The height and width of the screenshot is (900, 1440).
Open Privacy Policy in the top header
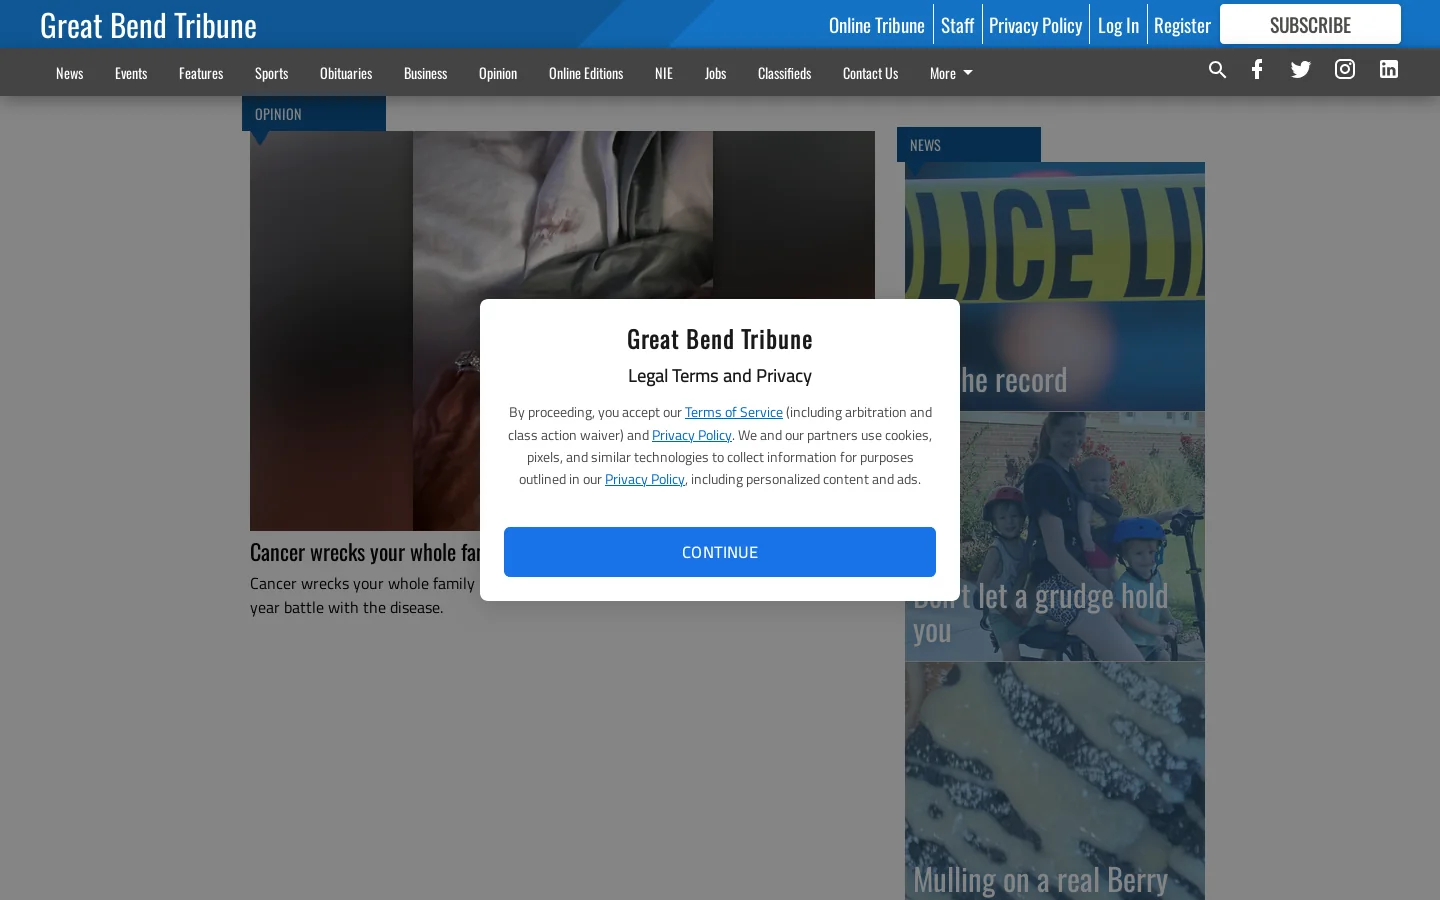point(1035,25)
